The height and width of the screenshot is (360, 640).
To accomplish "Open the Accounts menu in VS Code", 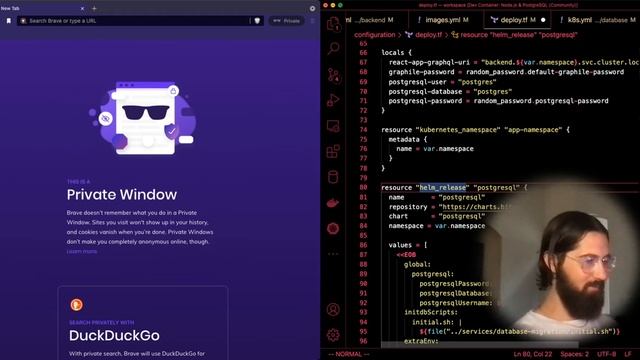I will [333, 309].
